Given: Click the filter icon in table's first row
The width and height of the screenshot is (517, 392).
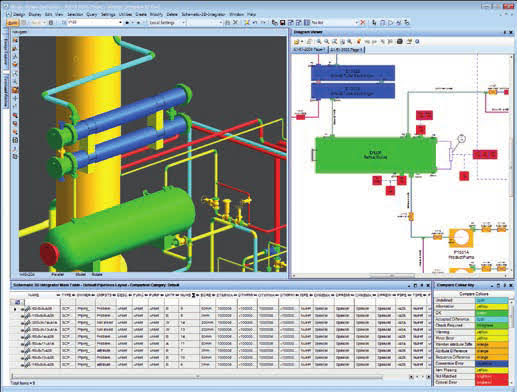Looking at the screenshot, I should pyautogui.click(x=17, y=302).
